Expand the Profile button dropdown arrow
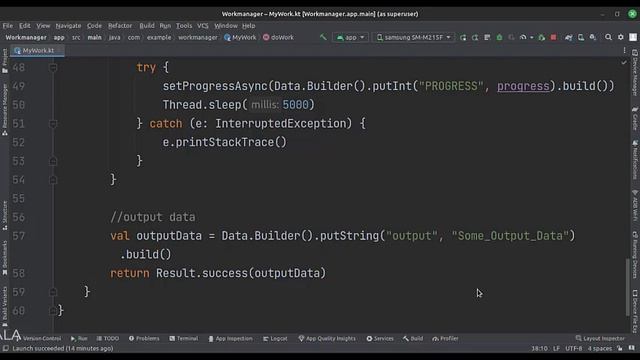Image resolution: width=640 pixels, height=360 pixels. [x=531, y=37]
